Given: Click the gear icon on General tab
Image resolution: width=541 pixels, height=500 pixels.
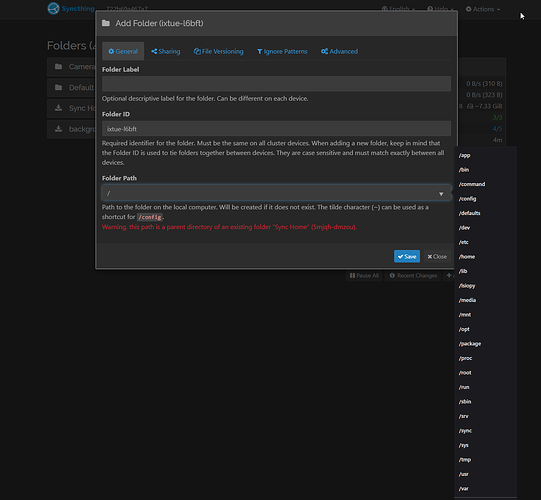Looking at the screenshot, I should click(111, 51).
